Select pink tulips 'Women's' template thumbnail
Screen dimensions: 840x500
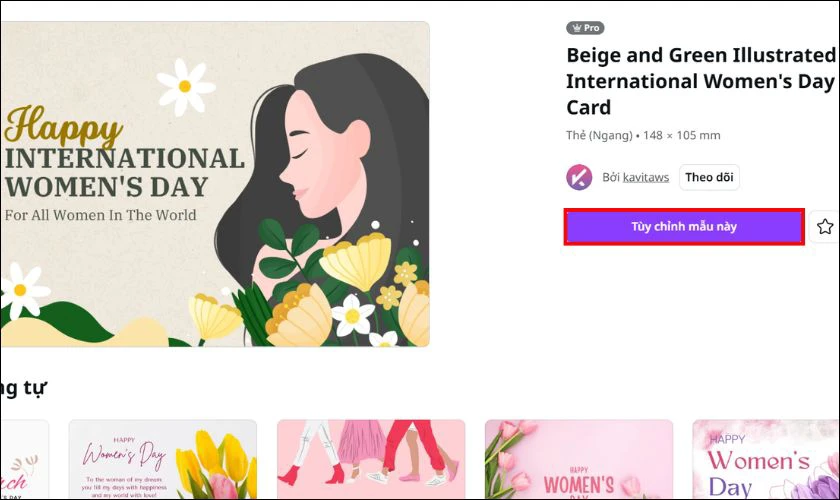click(579, 459)
